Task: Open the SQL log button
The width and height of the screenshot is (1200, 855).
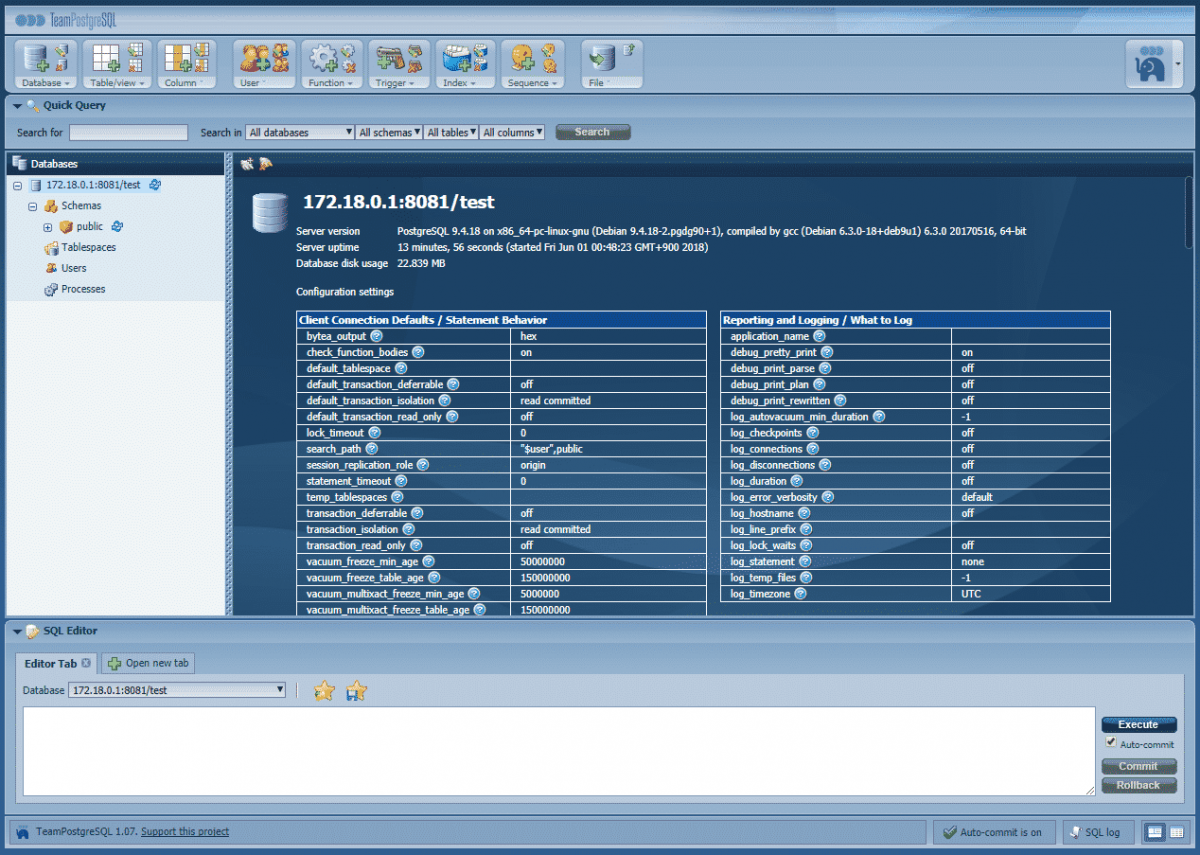Action: (x=1097, y=832)
